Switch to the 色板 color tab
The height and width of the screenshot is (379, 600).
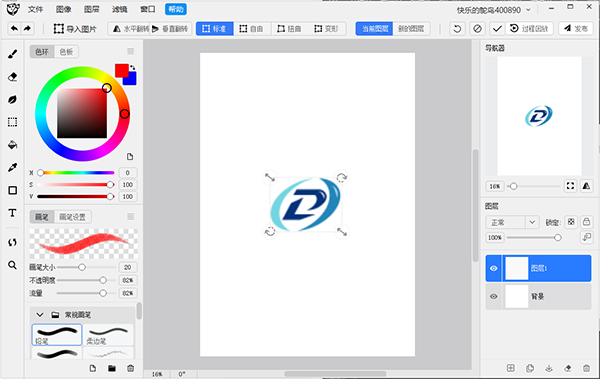pos(66,52)
